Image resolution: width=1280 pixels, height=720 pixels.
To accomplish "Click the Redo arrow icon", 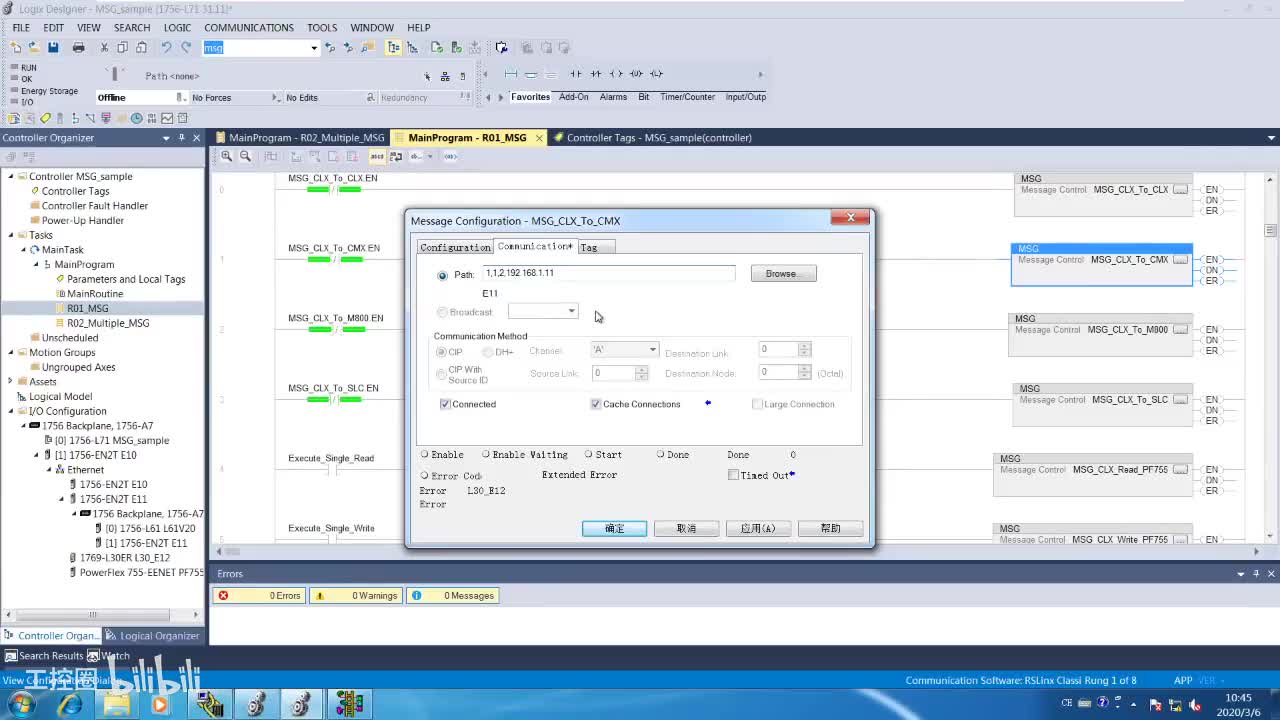I will tap(187, 47).
